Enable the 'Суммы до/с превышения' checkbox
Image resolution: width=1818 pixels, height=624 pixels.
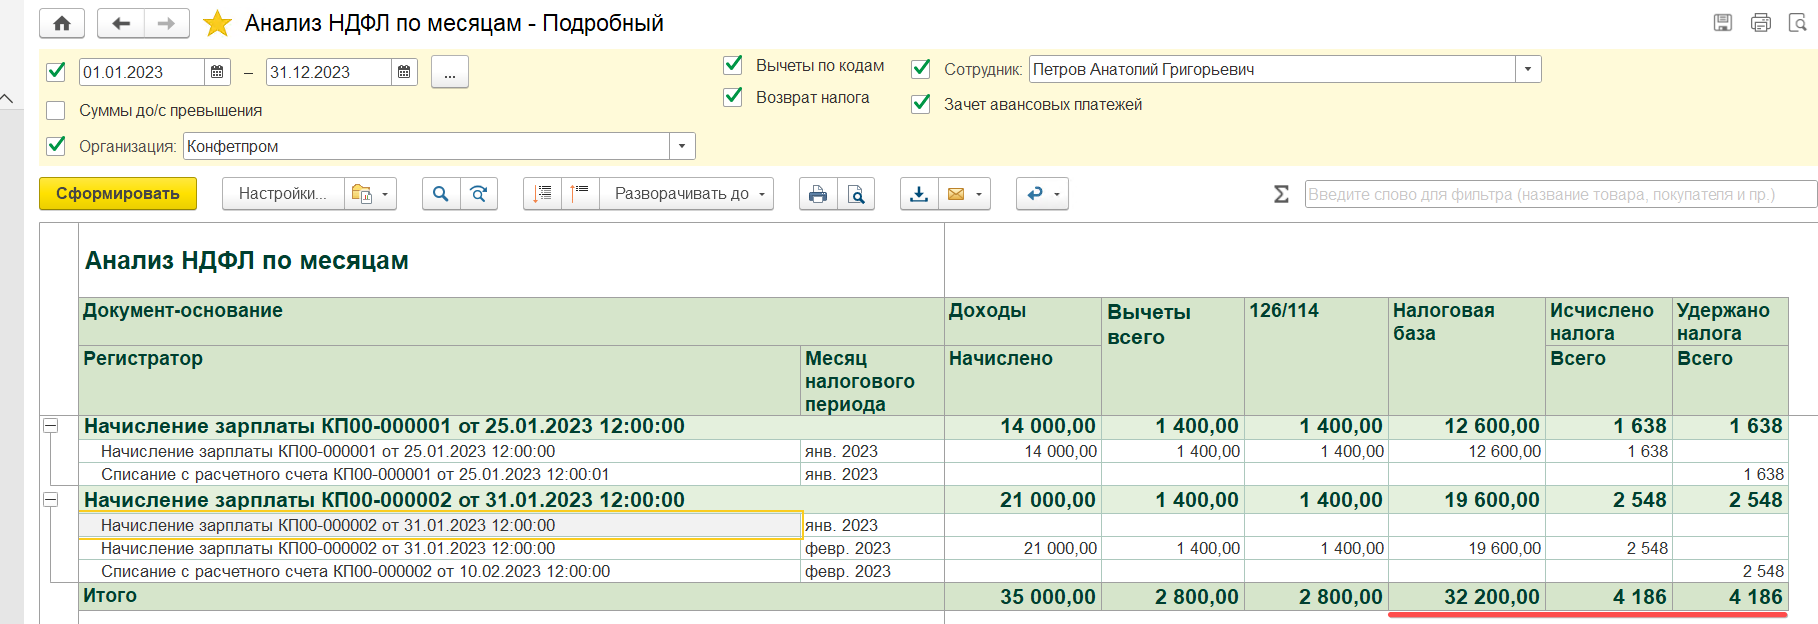coord(56,111)
